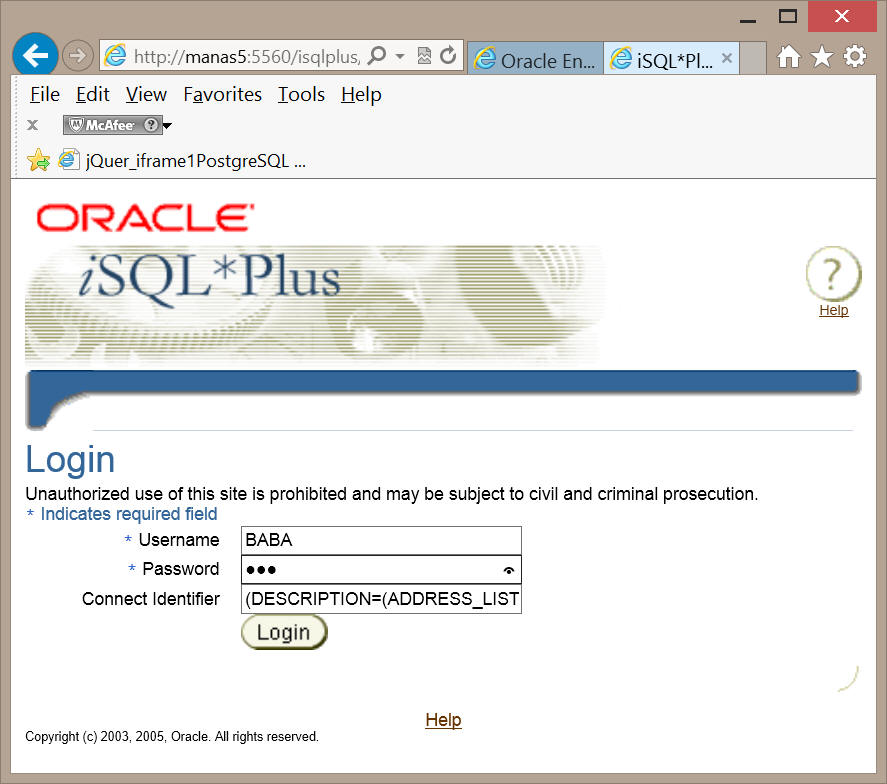Click the Login button
Image resolution: width=887 pixels, height=784 pixels.
coord(284,632)
